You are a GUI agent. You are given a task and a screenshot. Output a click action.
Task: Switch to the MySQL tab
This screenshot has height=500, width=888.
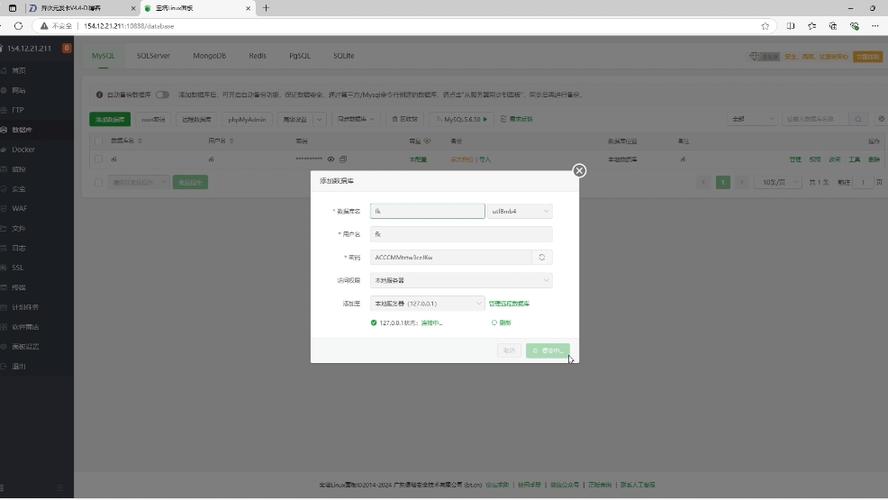point(103,56)
